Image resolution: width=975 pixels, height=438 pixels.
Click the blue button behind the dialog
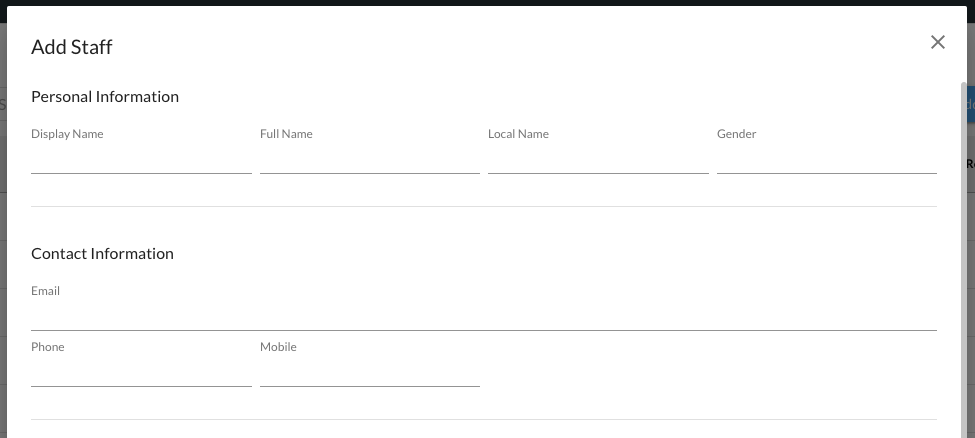971,105
